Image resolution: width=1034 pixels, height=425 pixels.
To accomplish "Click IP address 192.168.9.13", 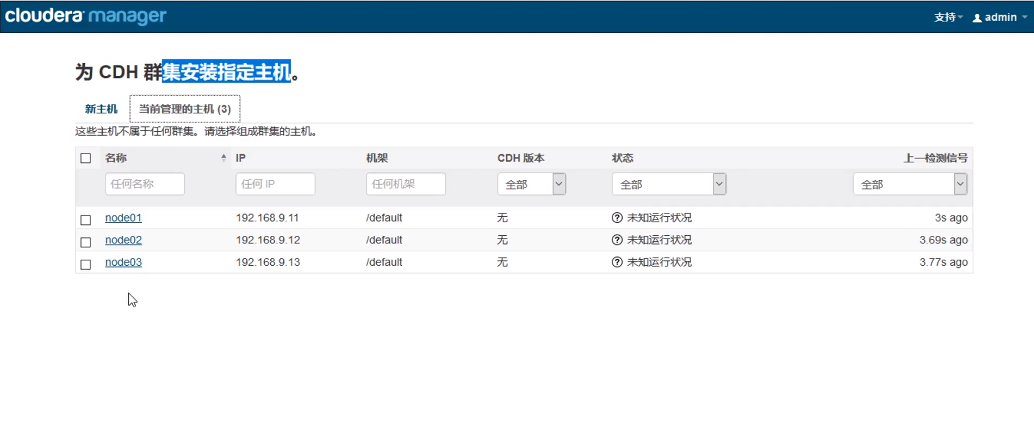I will click(x=268, y=262).
